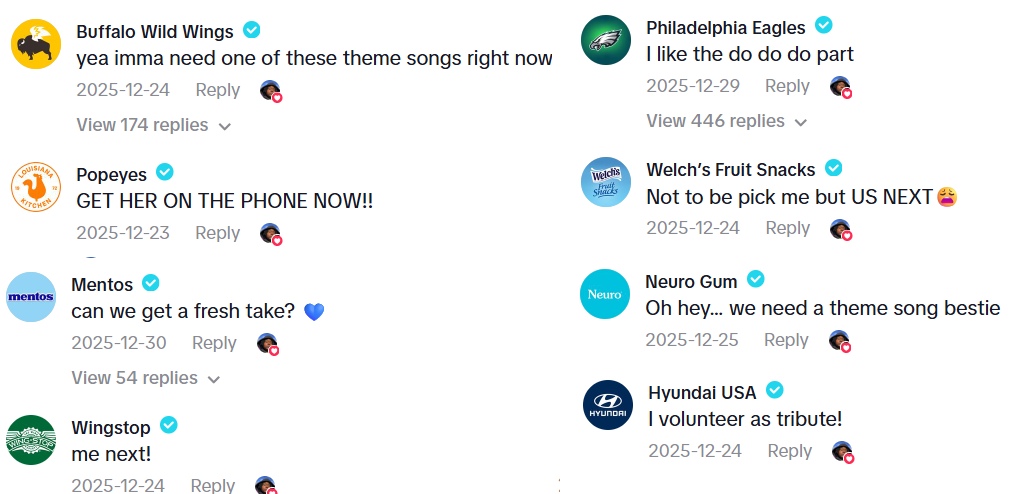
Task: Open the Mentos profile picture
Action: [31, 297]
